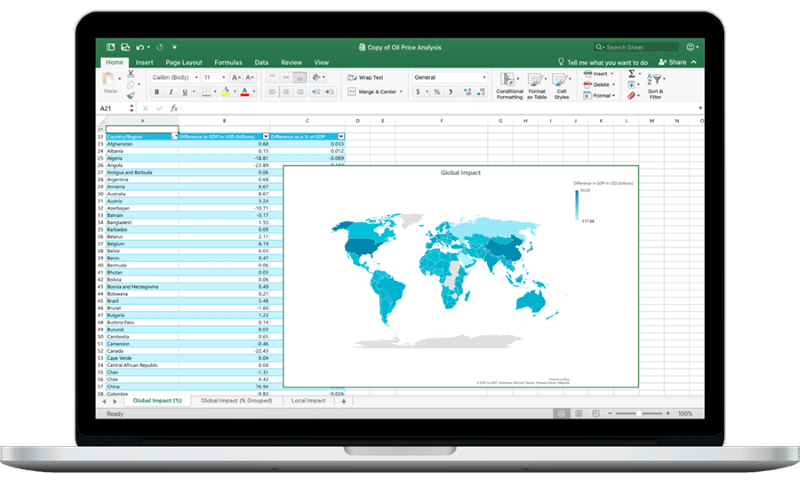The height and width of the screenshot is (480, 800).
Task: Open the General number format dropdown
Action: pos(450,78)
